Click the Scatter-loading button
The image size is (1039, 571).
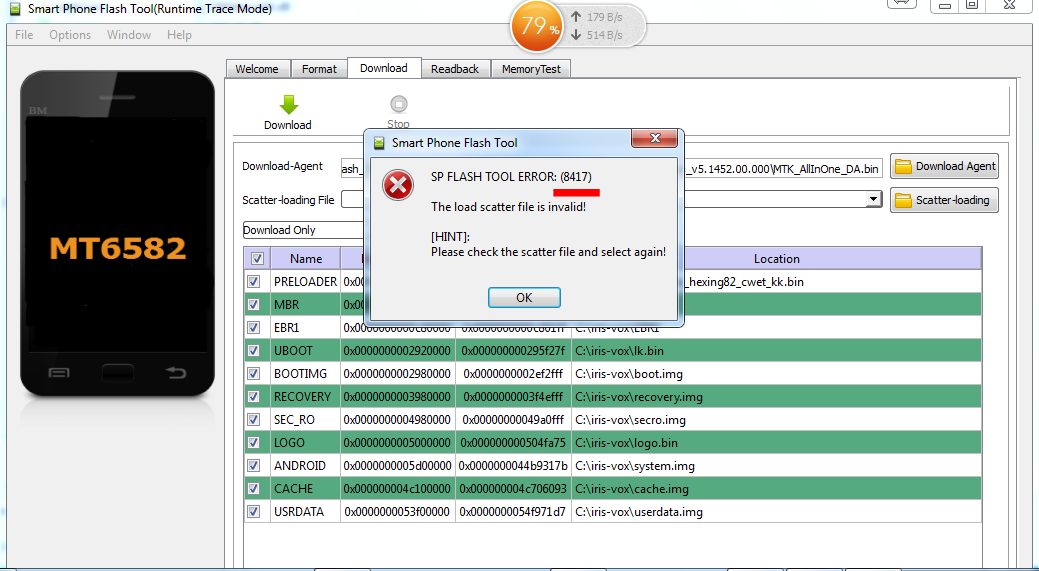(x=944, y=200)
